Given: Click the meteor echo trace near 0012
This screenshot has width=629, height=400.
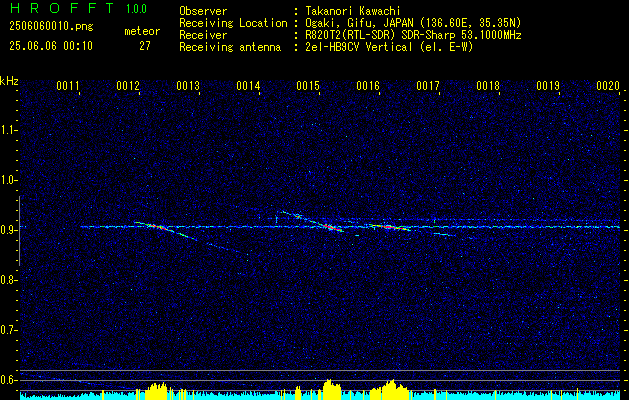Looking at the screenshot, I should tap(164, 229).
